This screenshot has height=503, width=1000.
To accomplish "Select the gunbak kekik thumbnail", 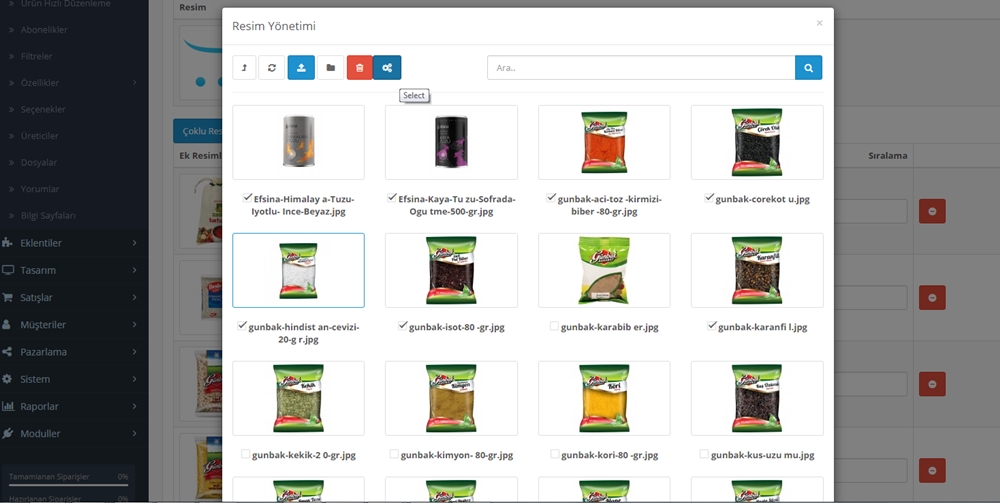I will pyautogui.click(x=298, y=398).
